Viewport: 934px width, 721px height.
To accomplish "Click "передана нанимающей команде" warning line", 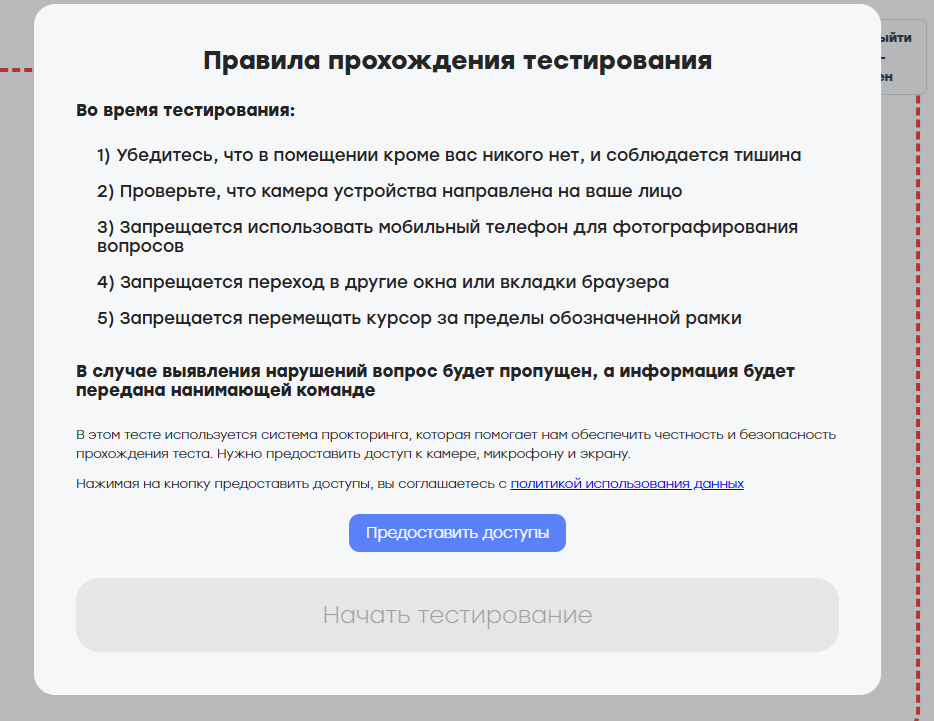I will (225, 391).
